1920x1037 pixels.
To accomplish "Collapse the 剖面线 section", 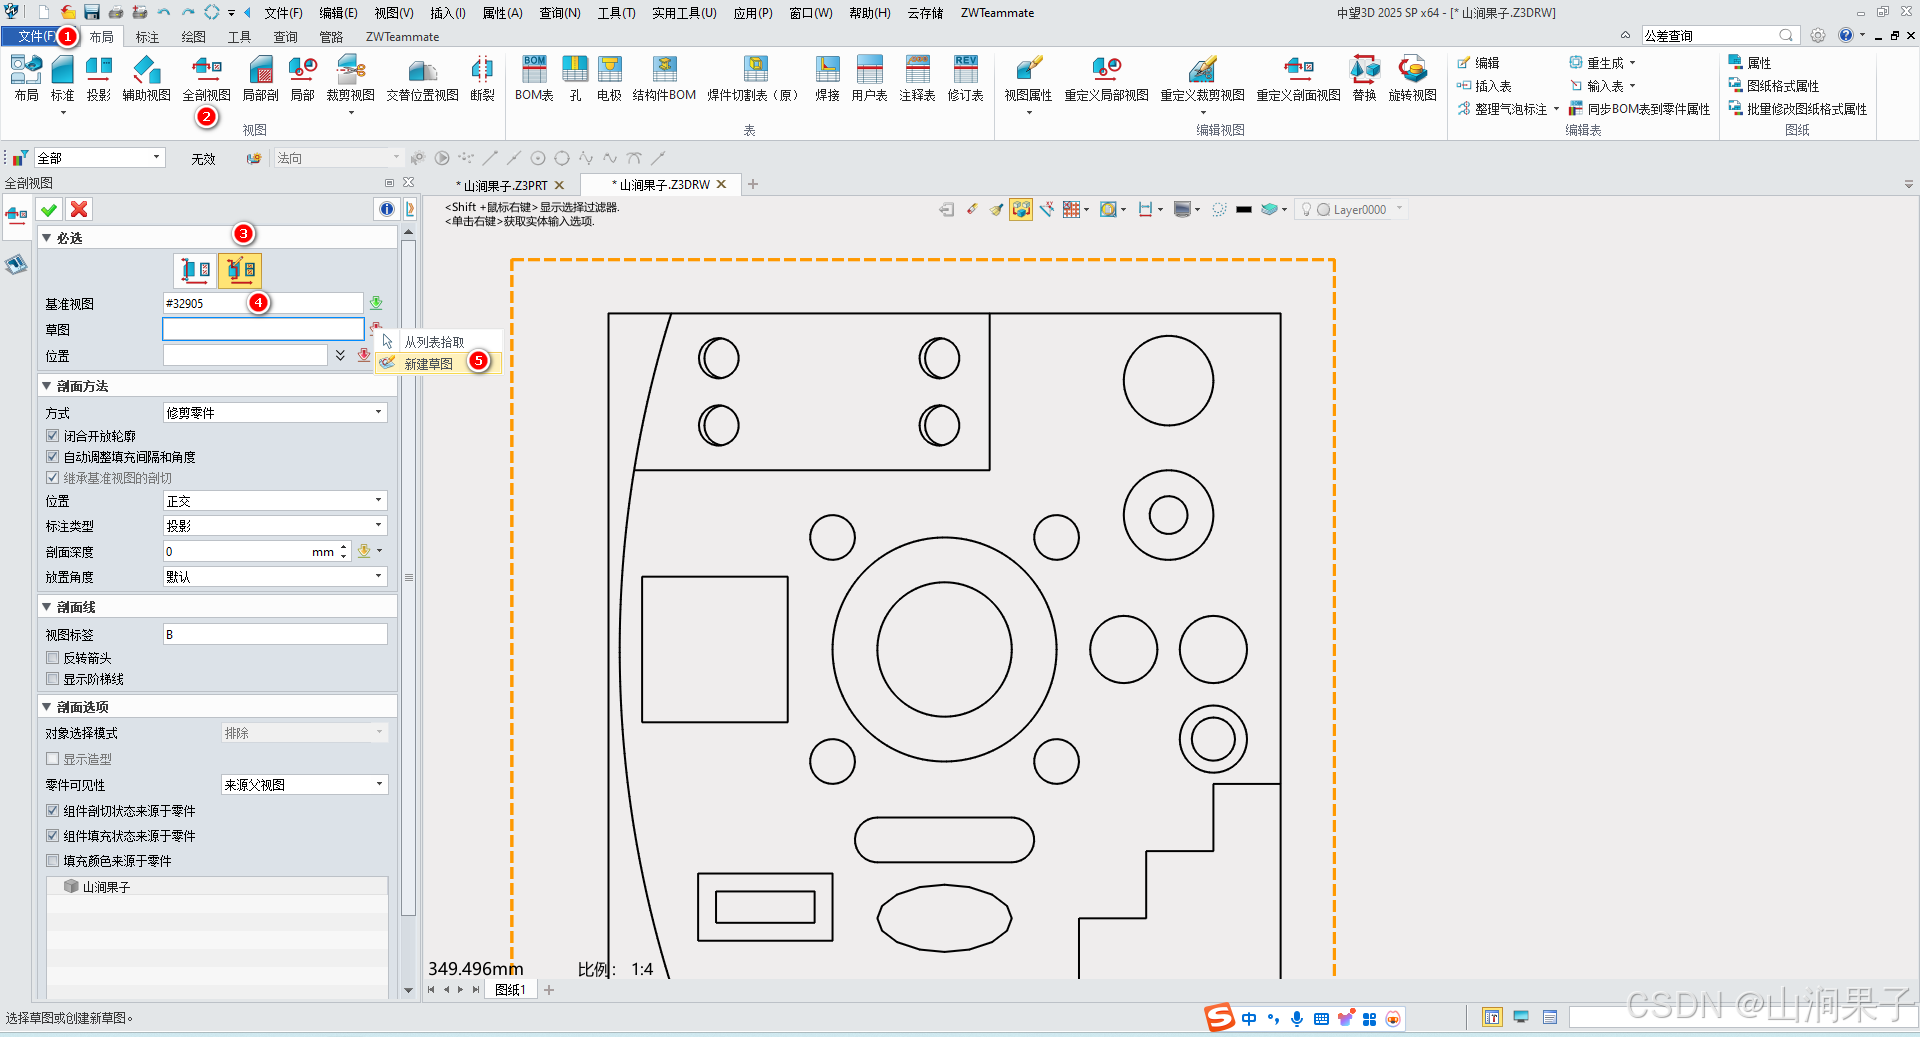I will pyautogui.click(x=46, y=607).
